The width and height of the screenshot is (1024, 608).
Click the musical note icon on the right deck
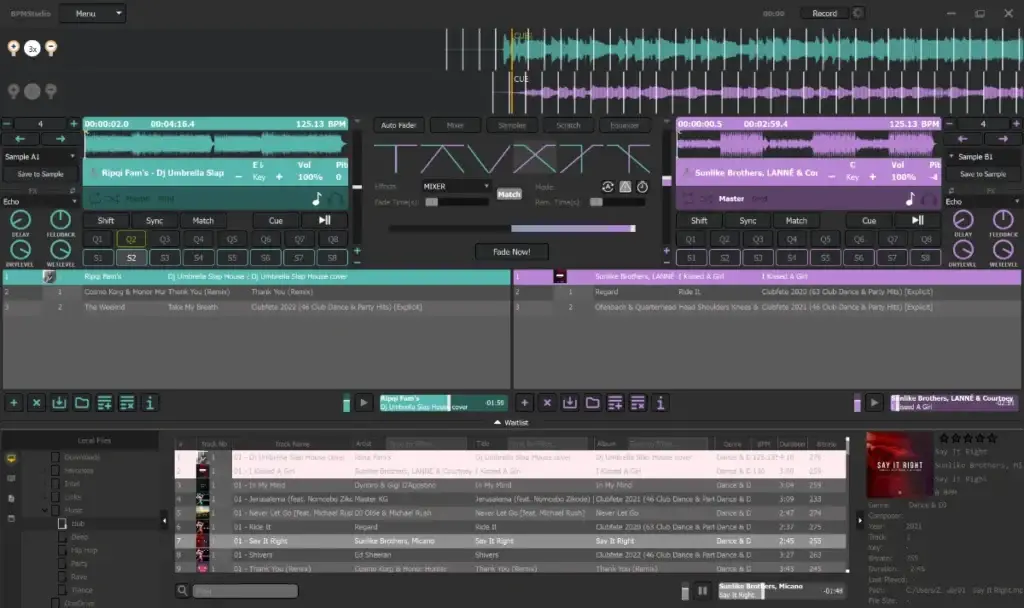coord(910,199)
